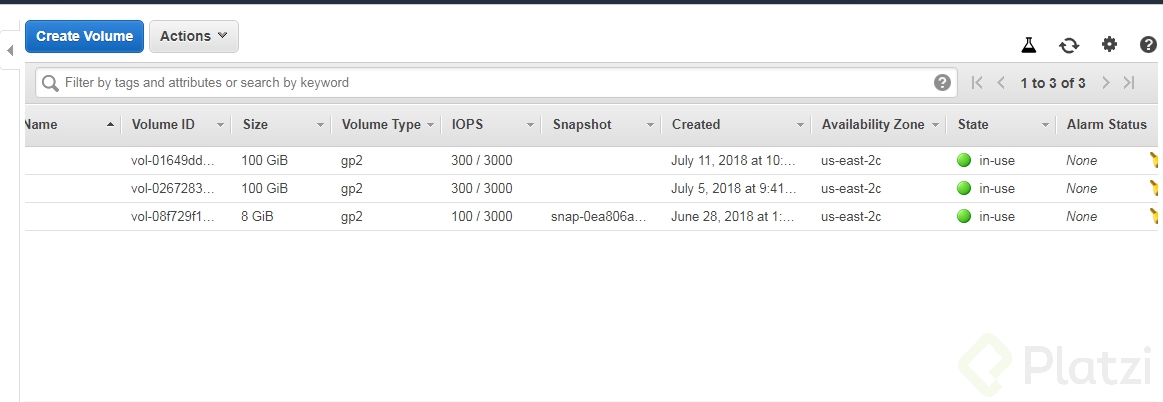
Task: Click the search filter help icon
Action: point(942,83)
